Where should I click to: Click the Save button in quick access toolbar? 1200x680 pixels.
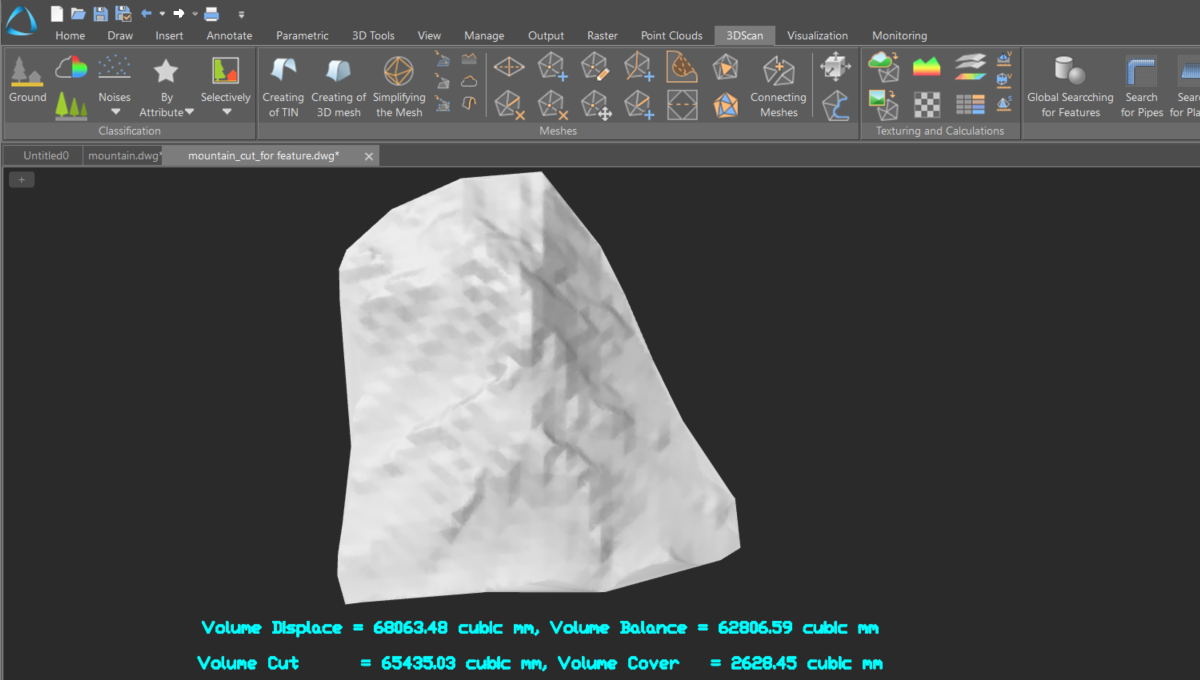click(x=100, y=13)
